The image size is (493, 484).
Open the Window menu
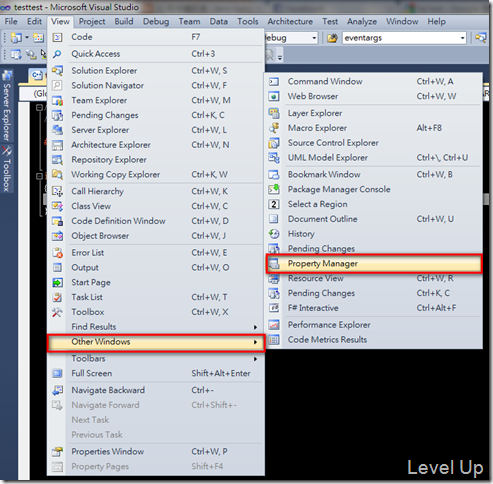402,22
